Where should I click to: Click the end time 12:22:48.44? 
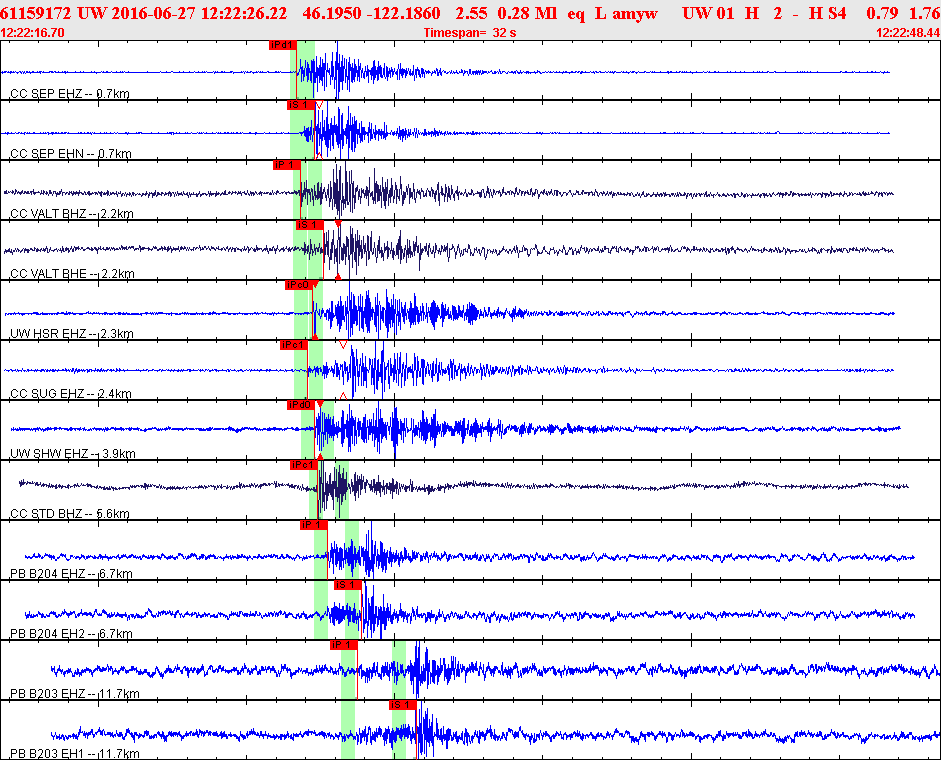point(907,32)
